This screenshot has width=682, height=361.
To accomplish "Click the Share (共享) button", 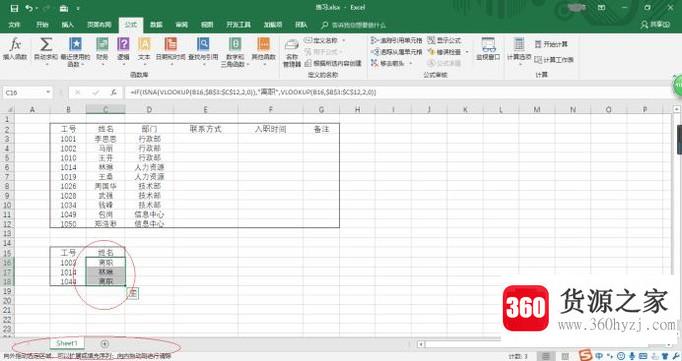I will [x=655, y=25].
